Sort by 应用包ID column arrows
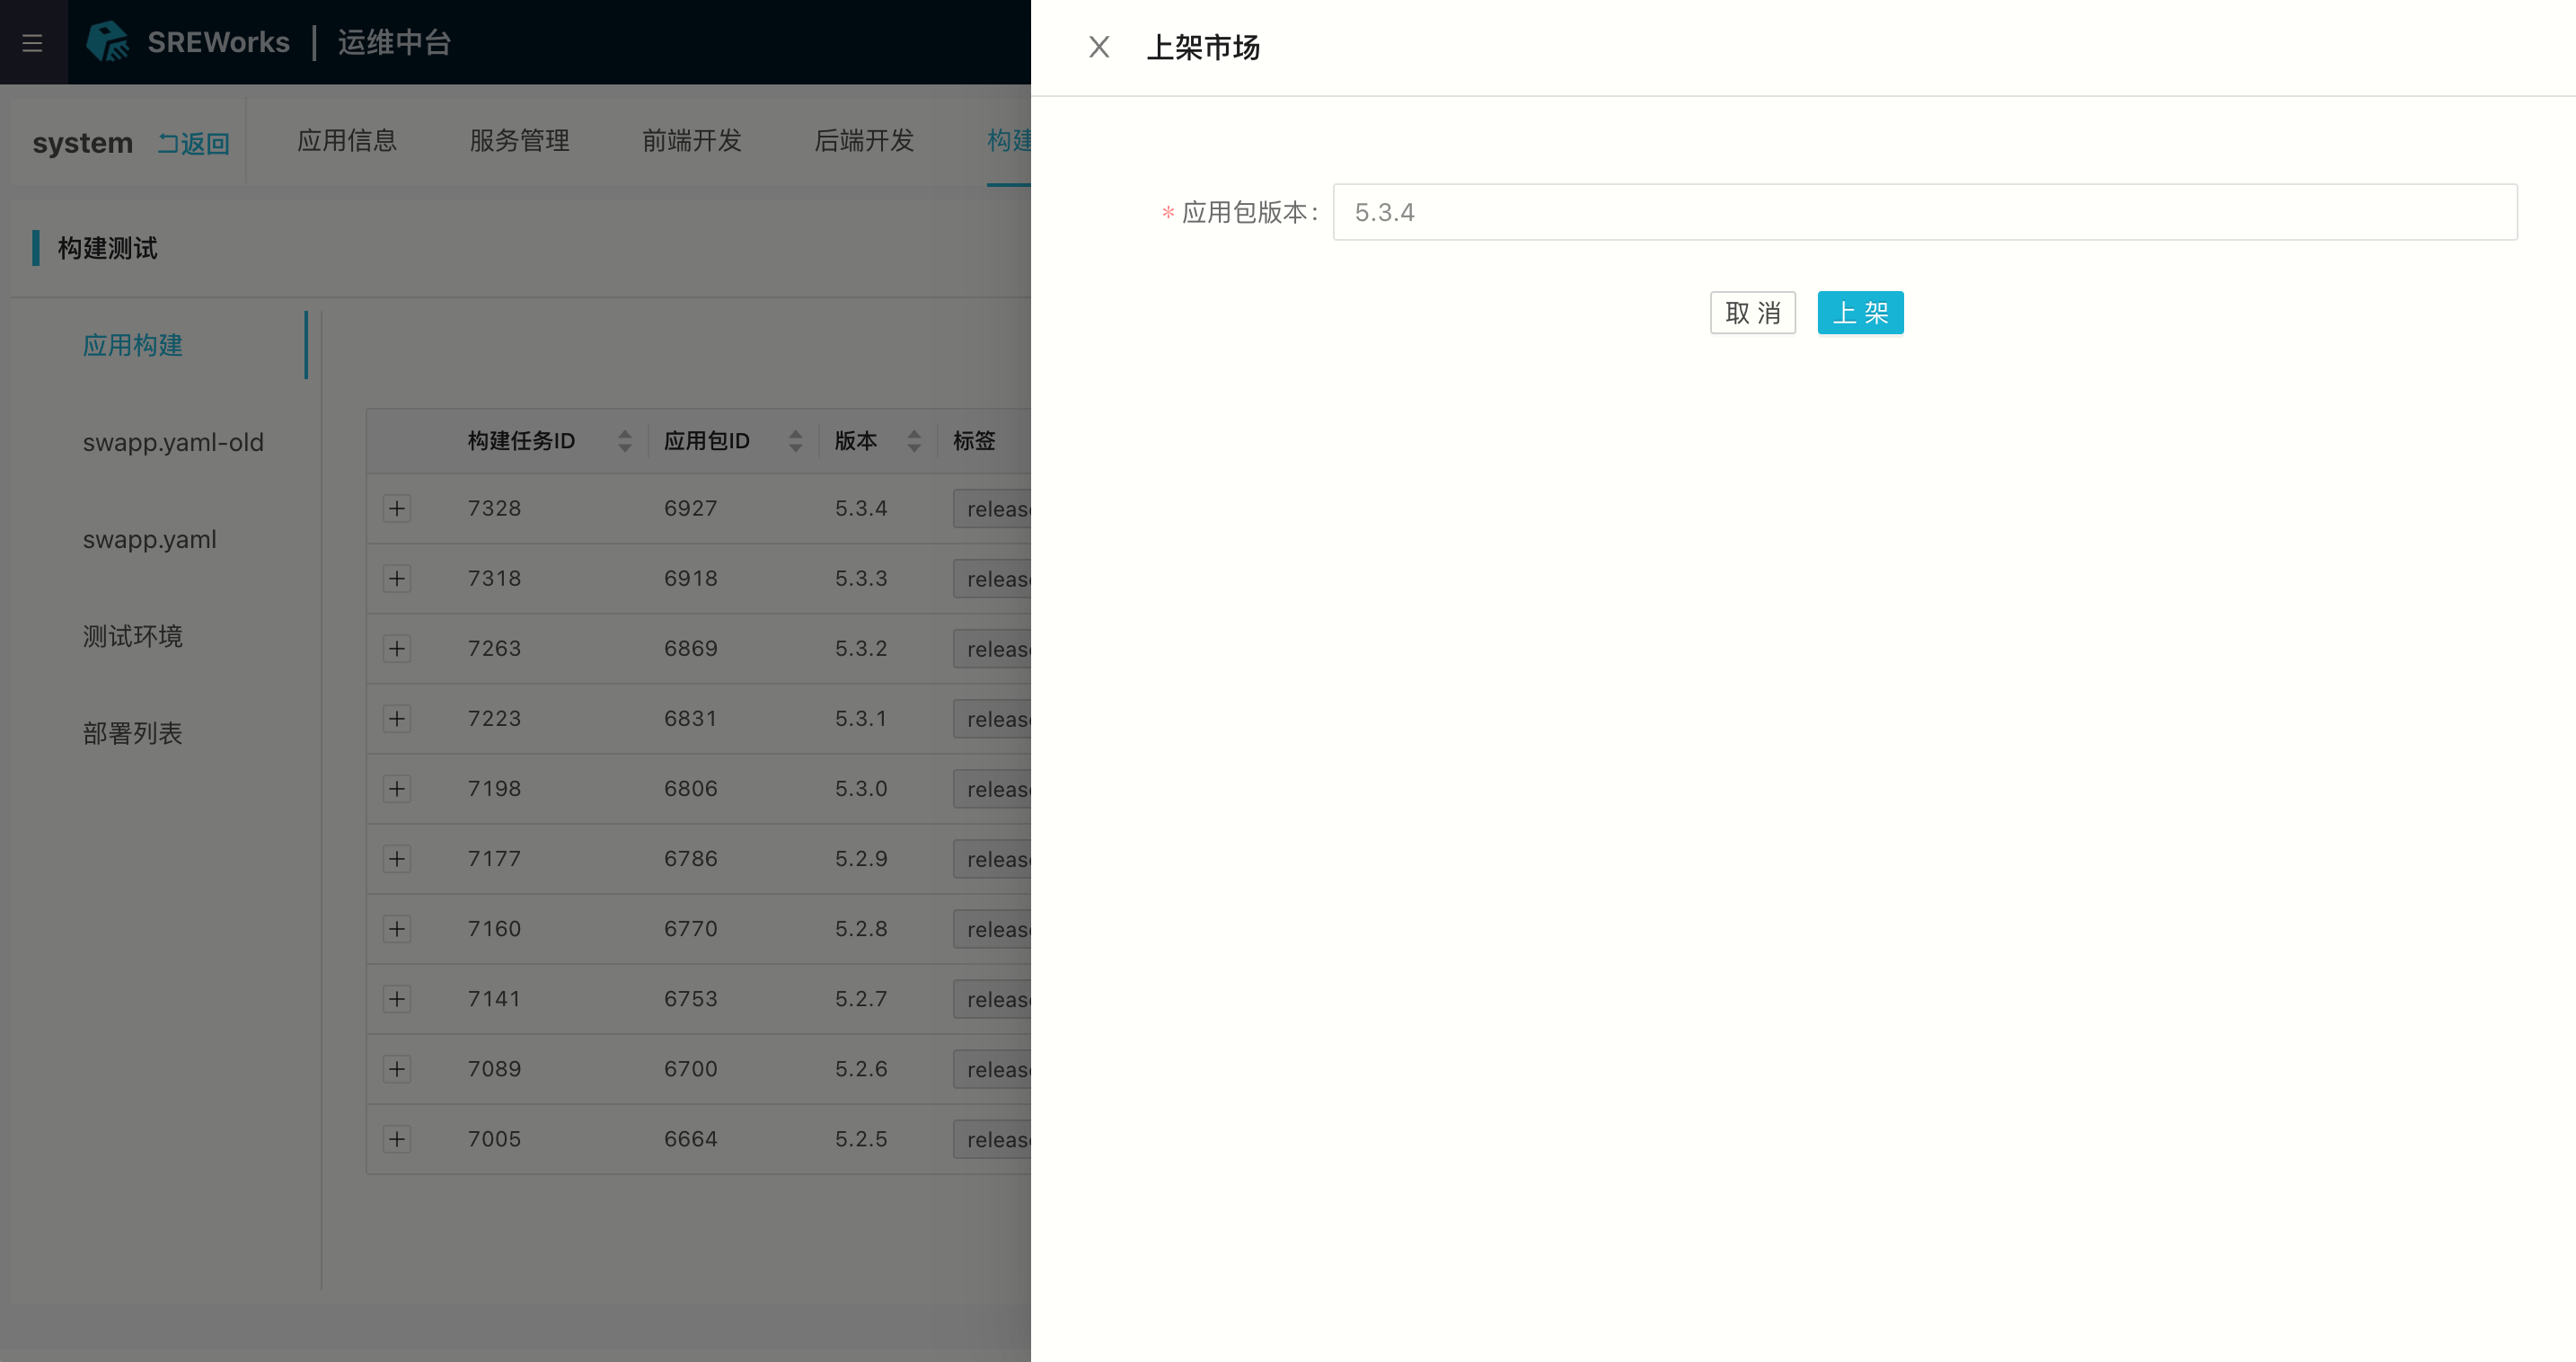 click(795, 441)
